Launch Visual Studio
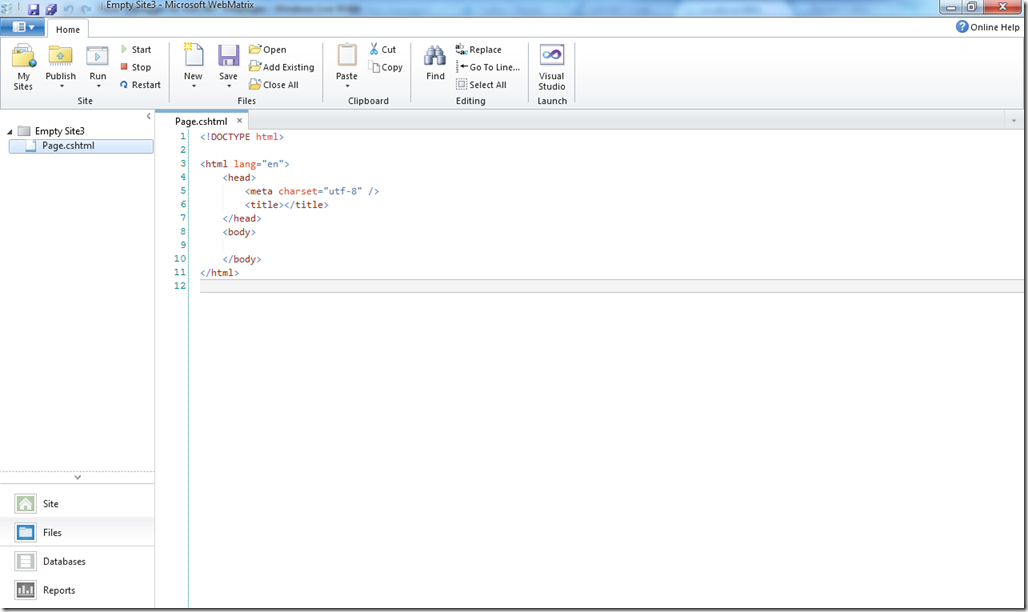 tap(552, 67)
